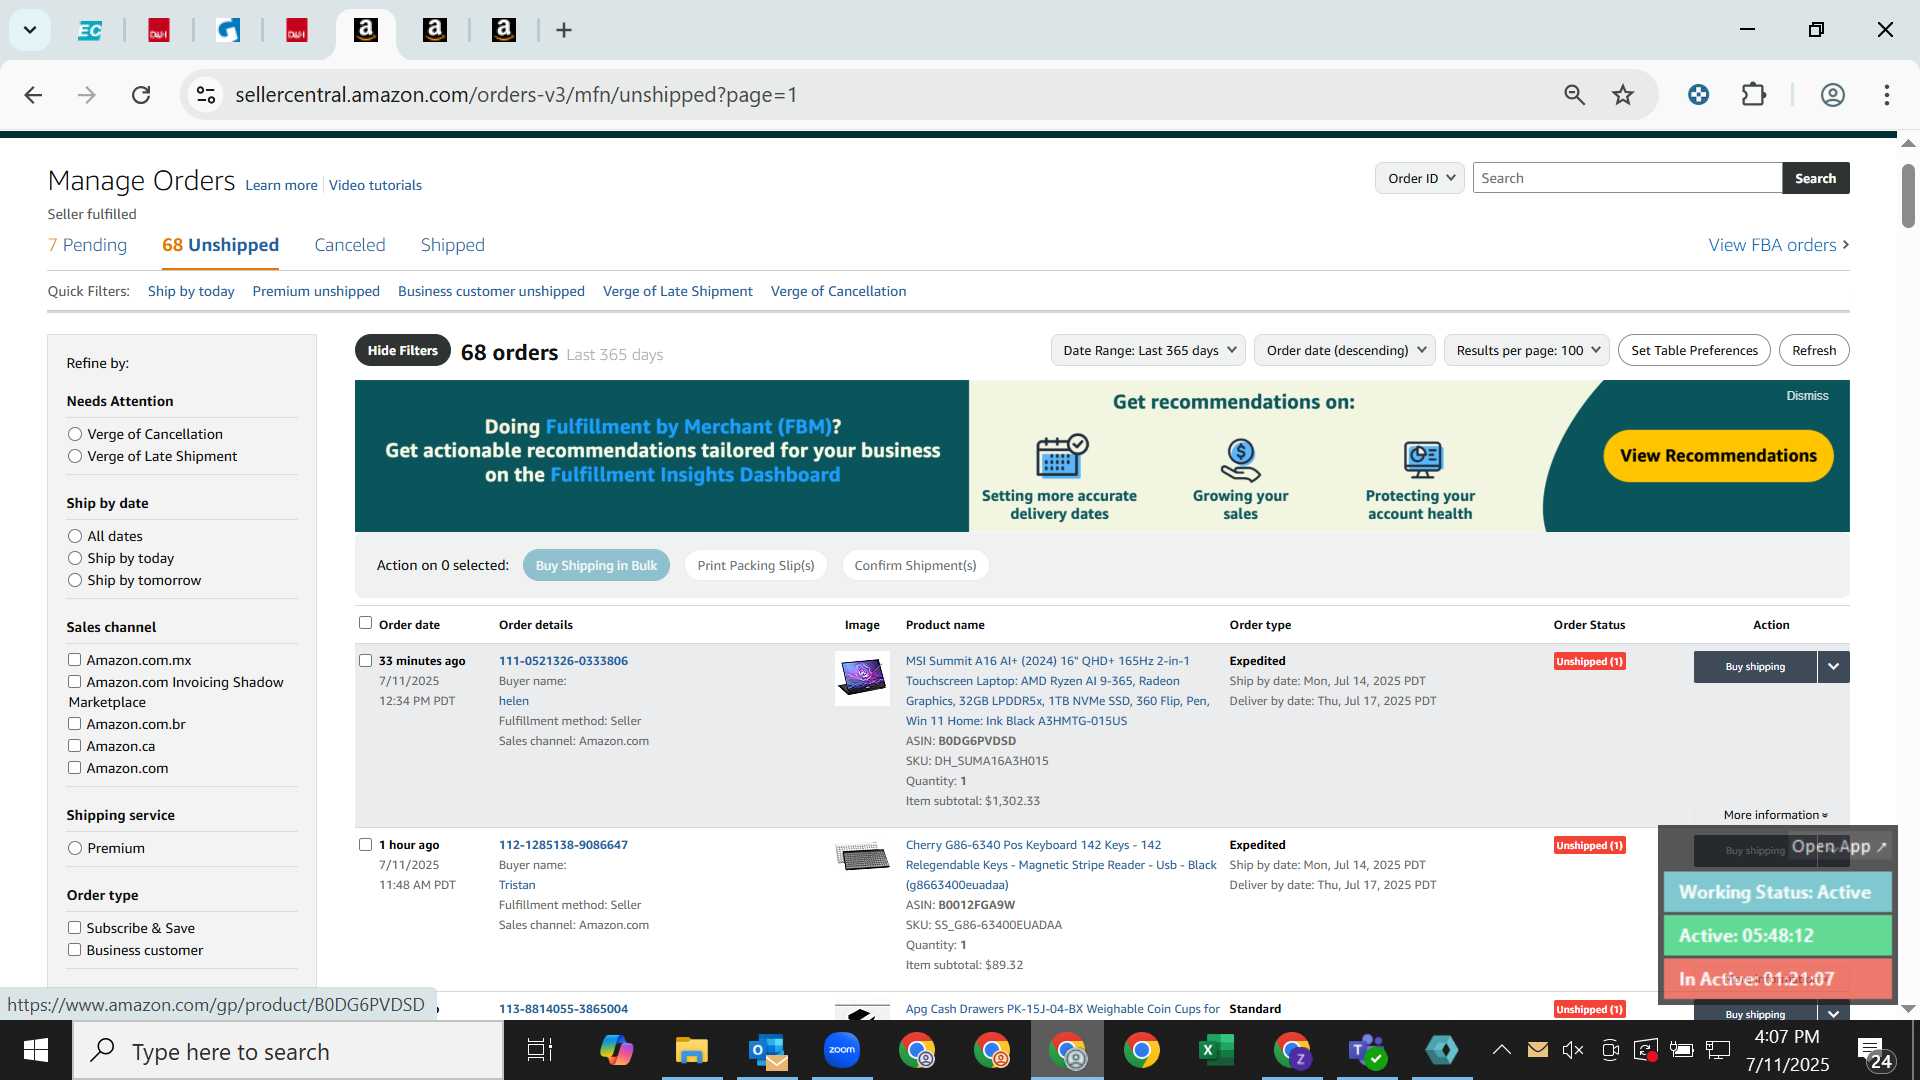This screenshot has height=1080, width=1920.
Task: Expand Buy shipping arrow for MSI Summit order
Action: point(1833,667)
